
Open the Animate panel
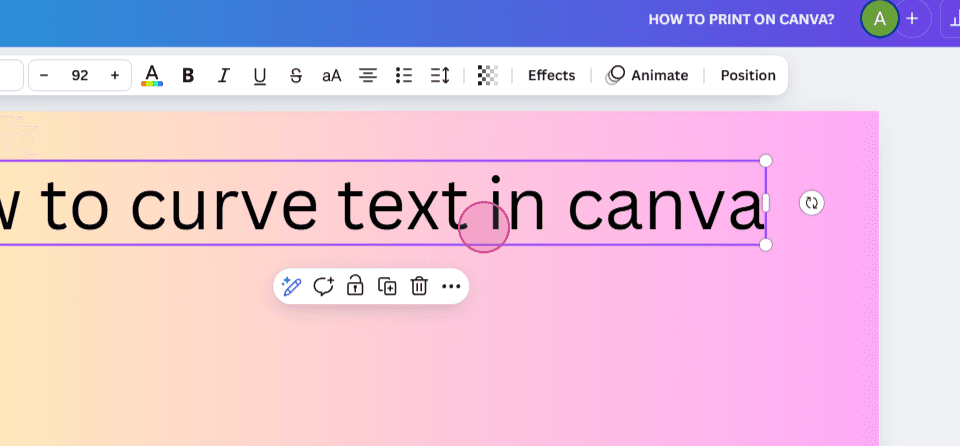point(647,75)
